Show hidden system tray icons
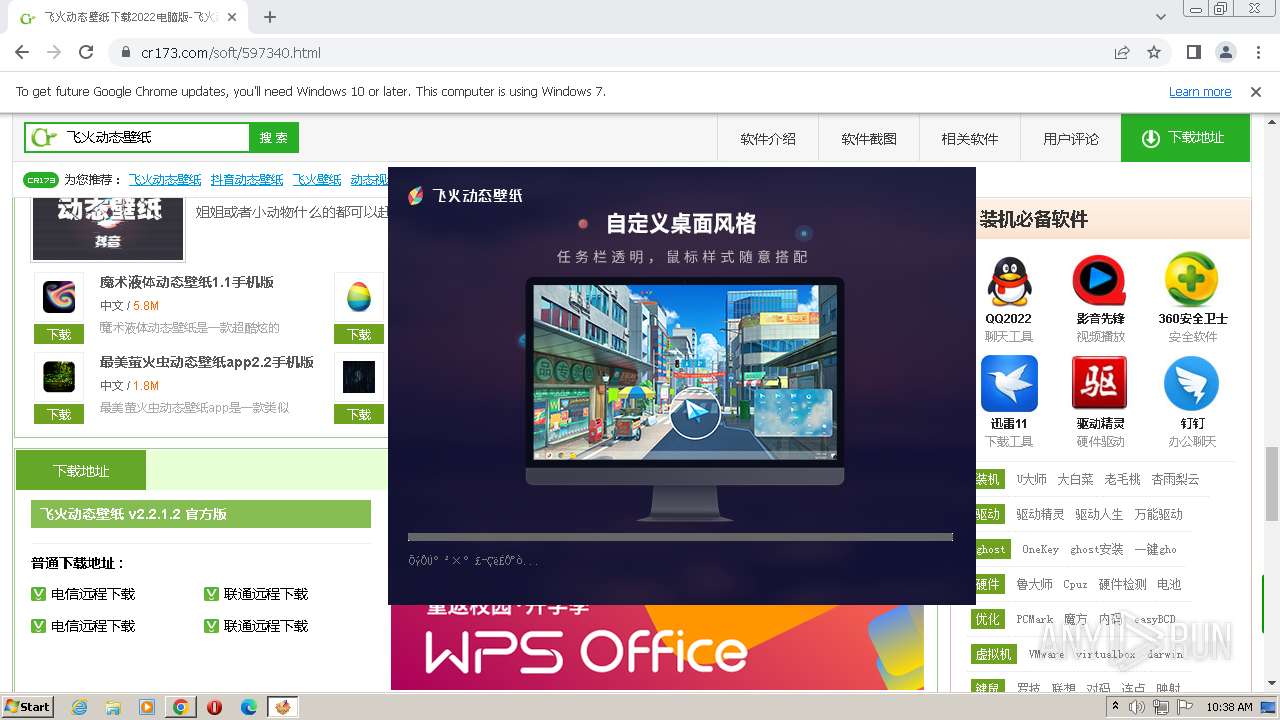Viewport: 1280px width, 720px height. point(1116,707)
